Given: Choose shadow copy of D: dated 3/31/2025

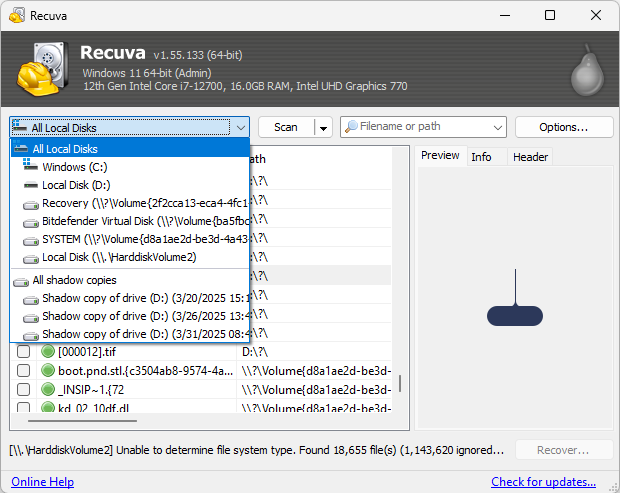Looking at the screenshot, I should pos(130,334).
